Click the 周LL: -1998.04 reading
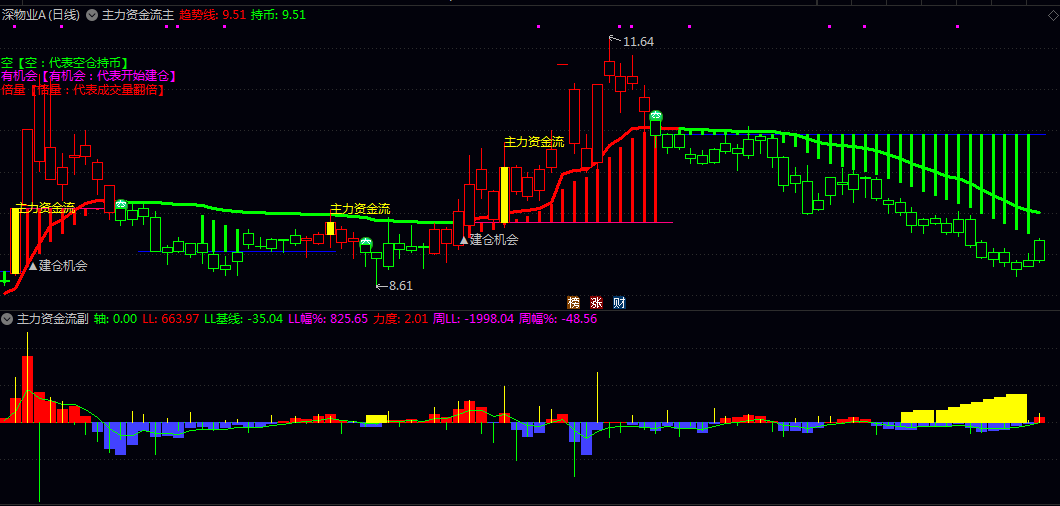1060x506 pixels. click(474, 319)
